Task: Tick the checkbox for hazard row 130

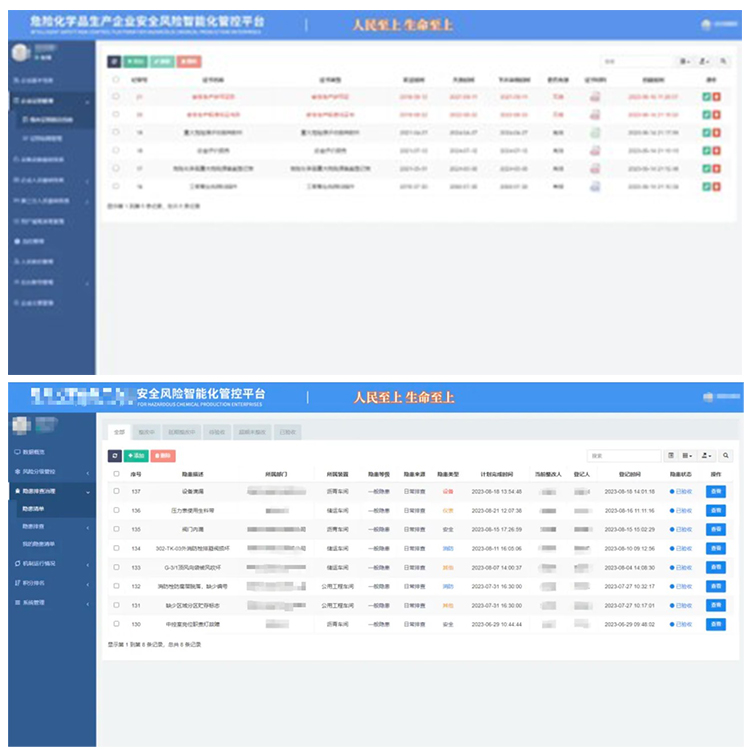Action: pyautogui.click(x=116, y=624)
